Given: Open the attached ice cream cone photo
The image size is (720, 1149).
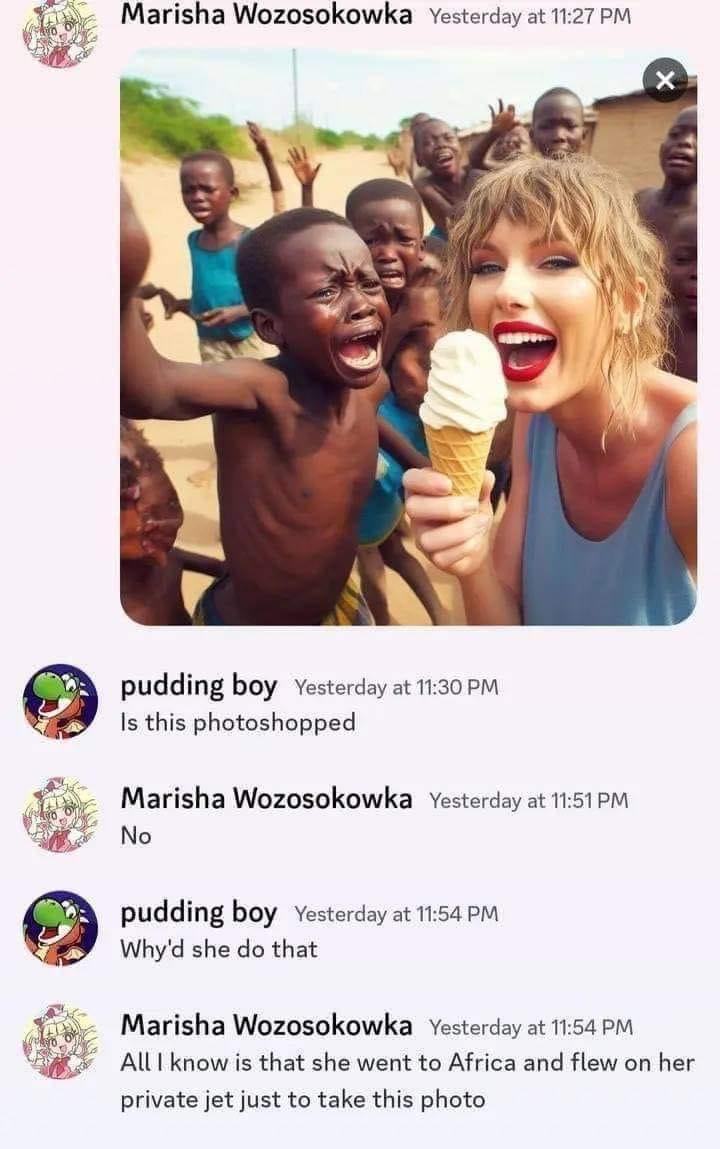Looking at the screenshot, I should click(408, 337).
